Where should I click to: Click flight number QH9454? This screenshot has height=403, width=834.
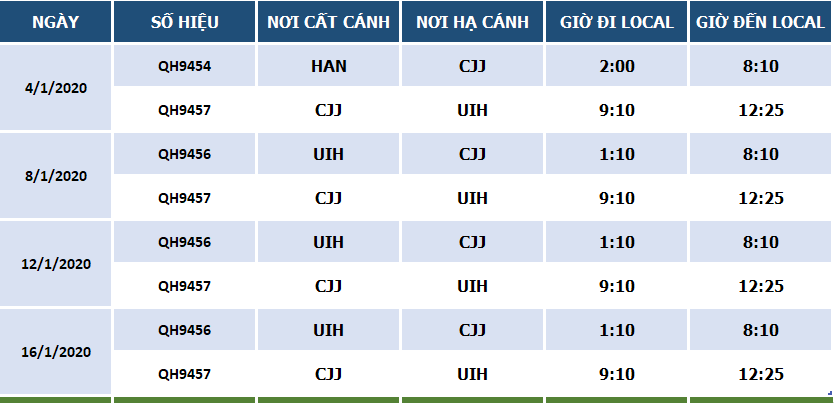click(x=184, y=67)
